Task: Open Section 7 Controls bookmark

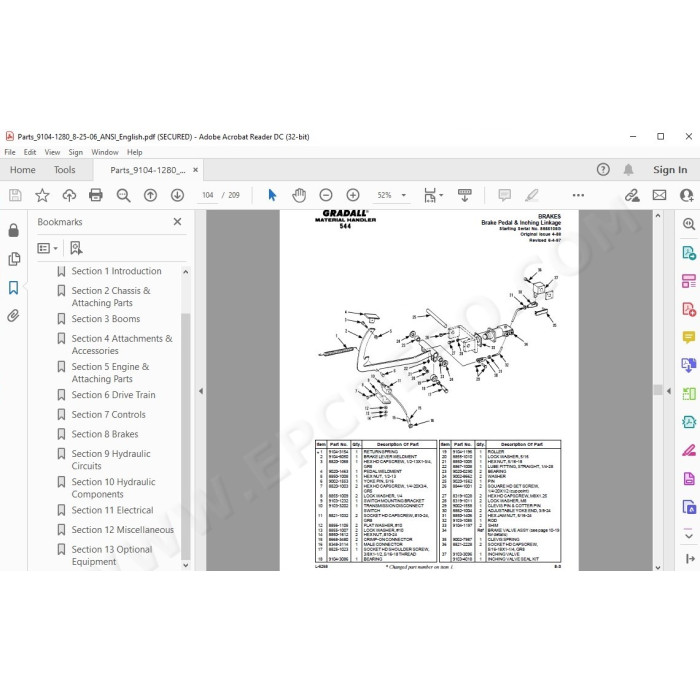Action: (108, 414)
